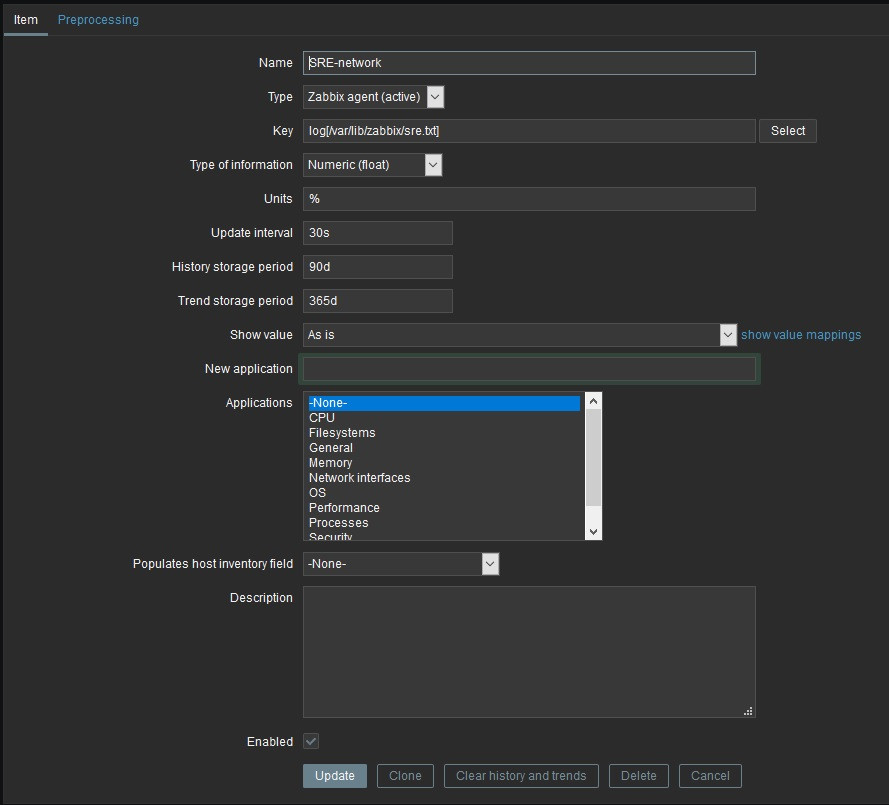The image size is (889, 805).
Task: Click Clear history and trends
Action: pos(521,776)
